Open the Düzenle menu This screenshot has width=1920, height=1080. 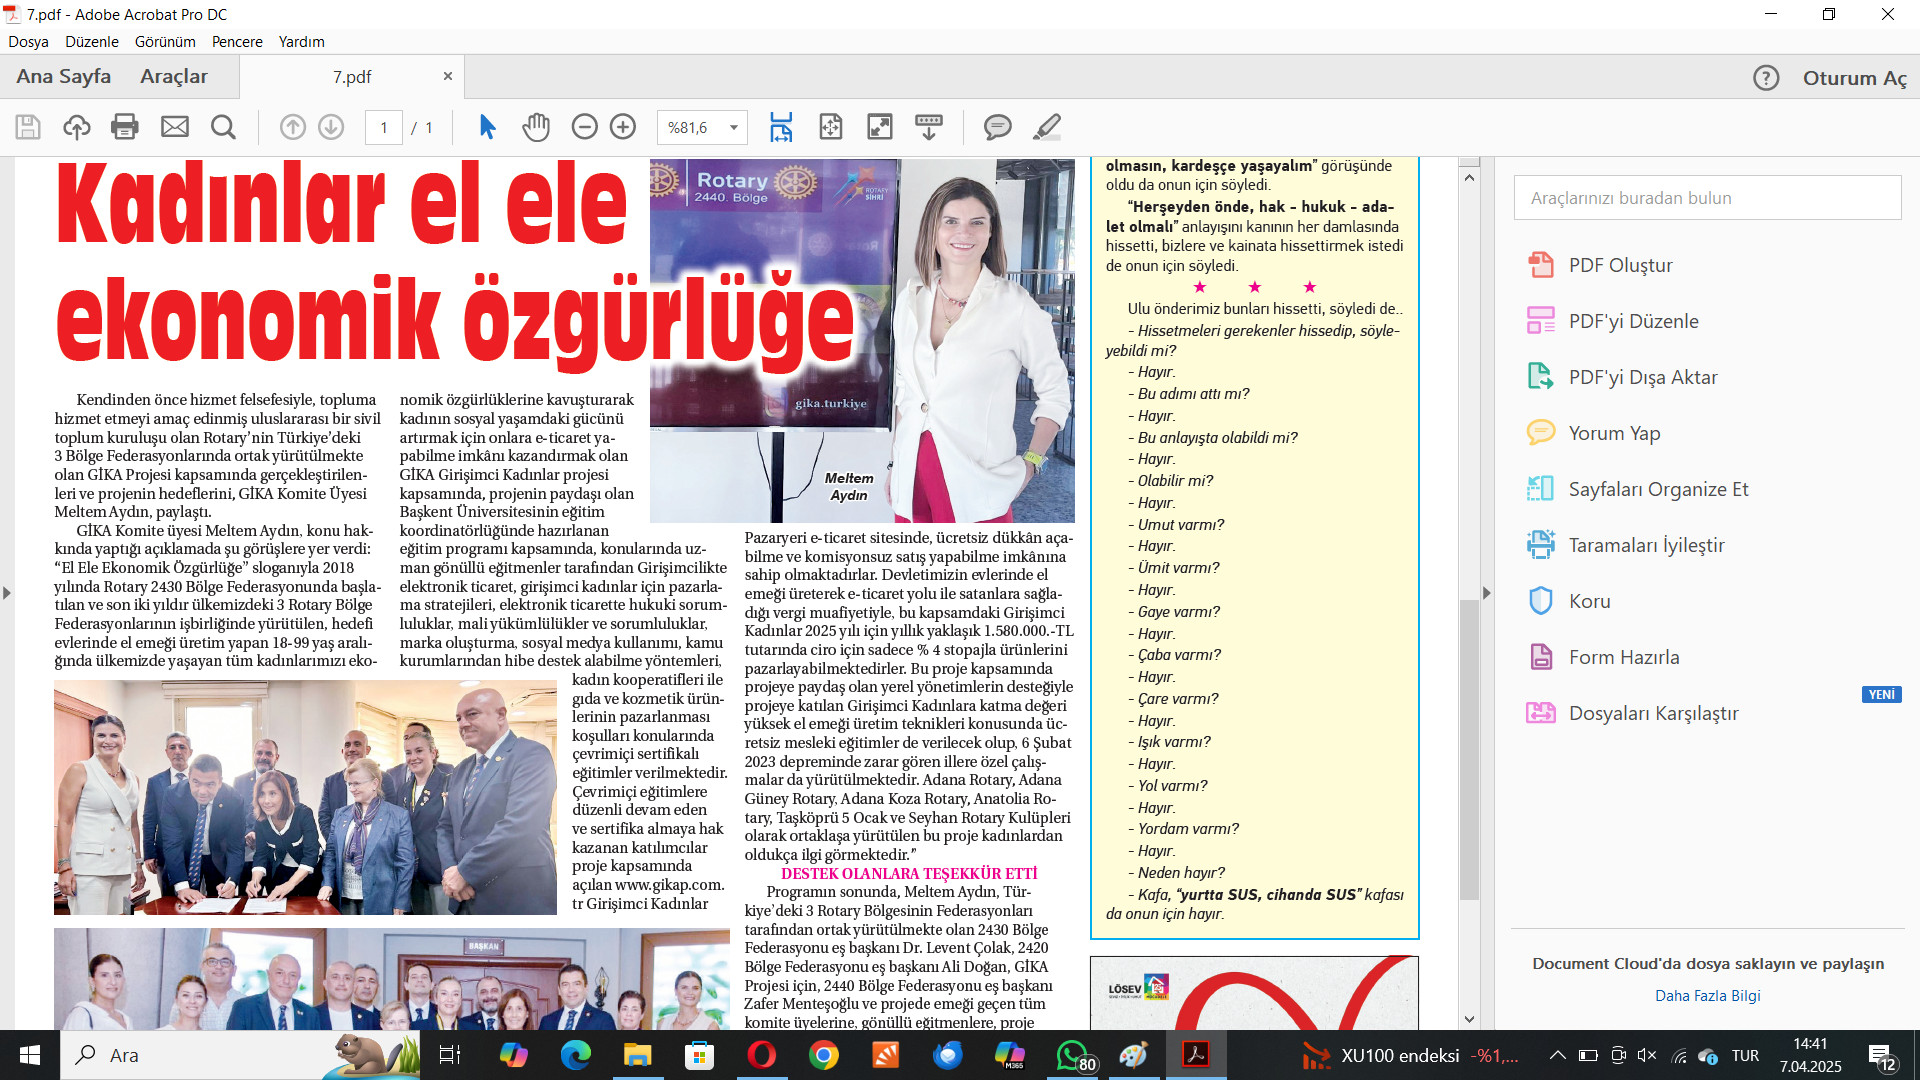click(92, 42)
